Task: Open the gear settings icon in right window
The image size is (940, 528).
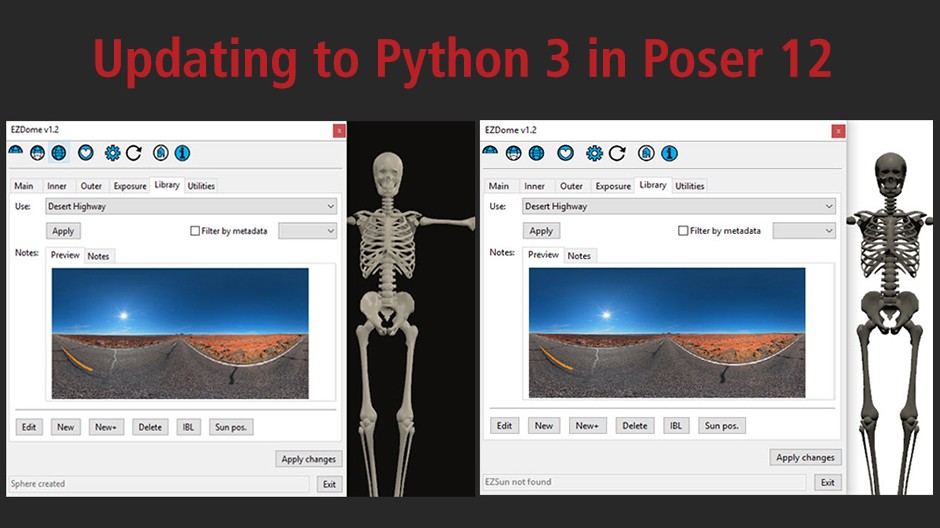Action: coord(594,153)
